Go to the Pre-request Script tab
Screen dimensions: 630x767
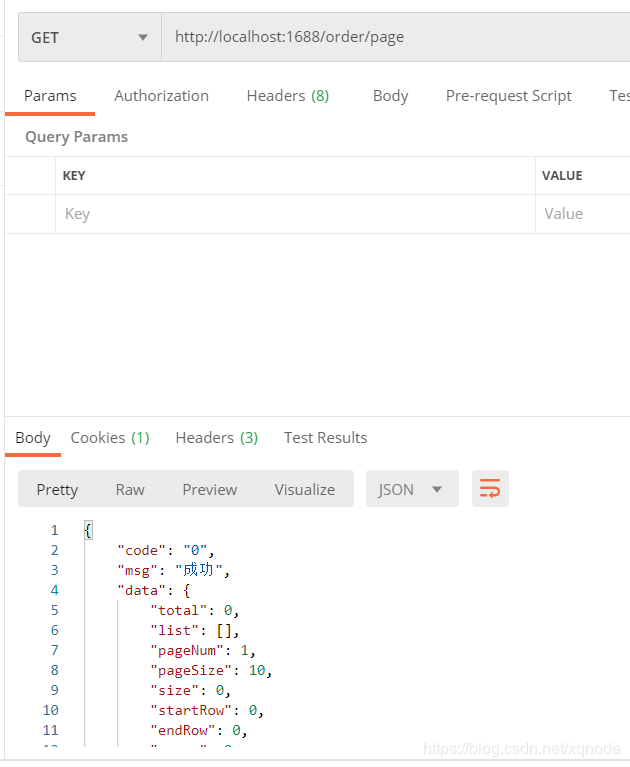pyautogui.click(x=508, y=96)
